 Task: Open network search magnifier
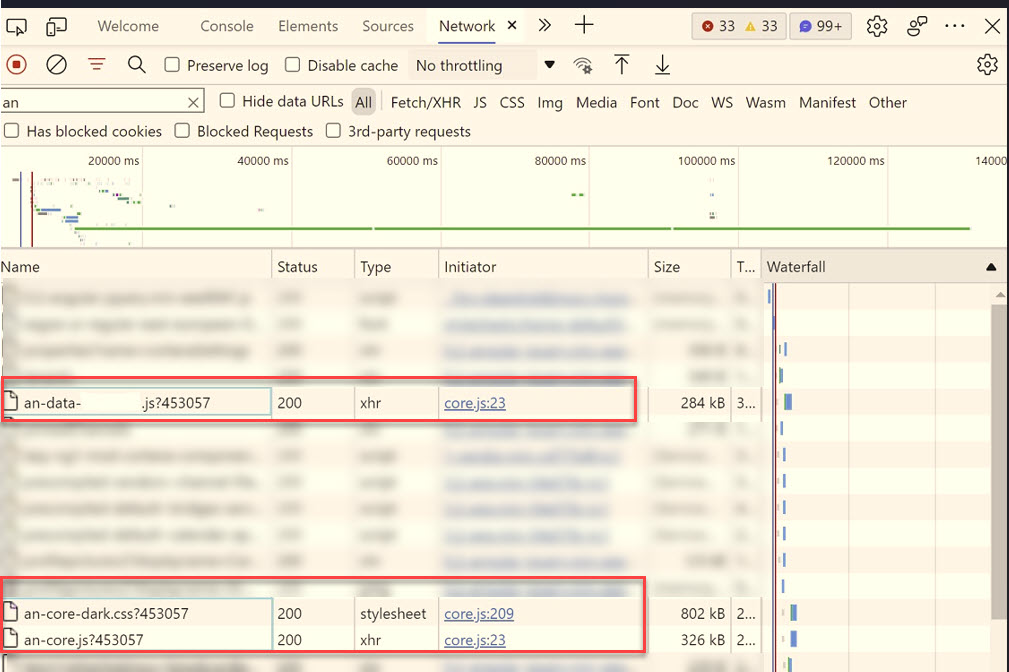click(x=136, y=64)
